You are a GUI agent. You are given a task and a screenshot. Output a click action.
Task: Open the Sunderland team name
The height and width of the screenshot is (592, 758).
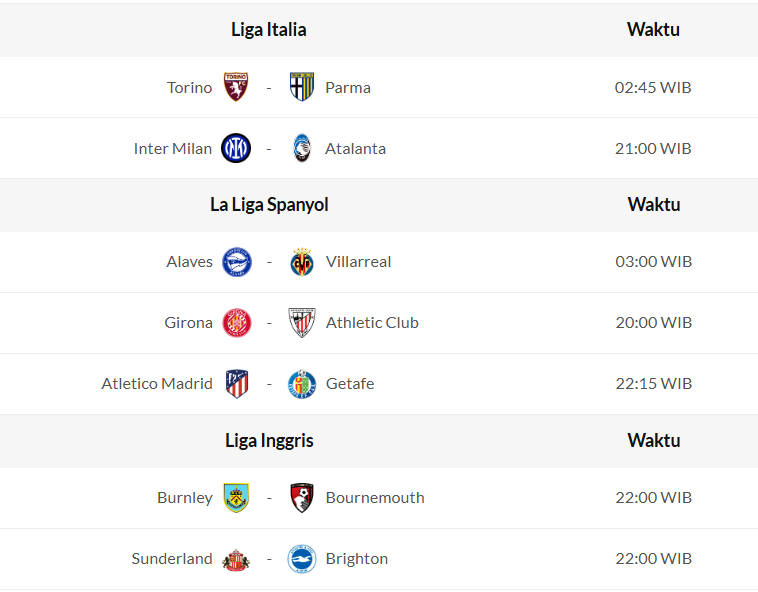click(172, 558)
